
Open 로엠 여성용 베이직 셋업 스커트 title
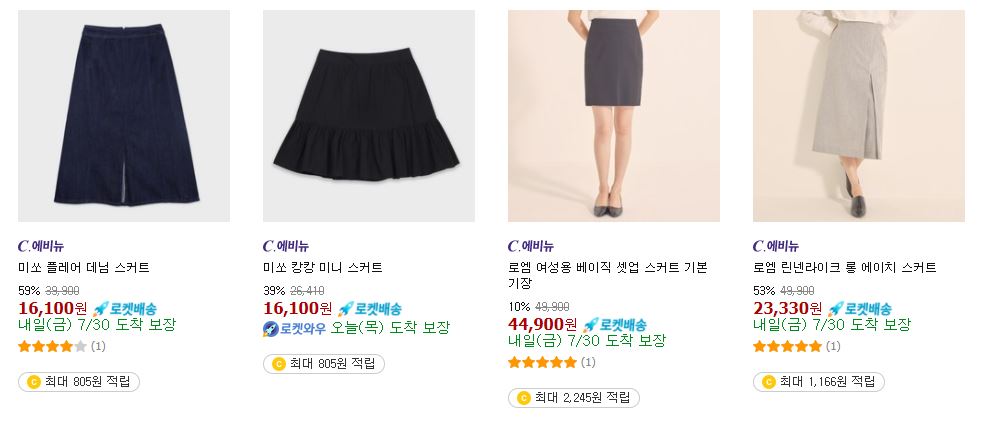pyautogui.click(x=607, y=275)
